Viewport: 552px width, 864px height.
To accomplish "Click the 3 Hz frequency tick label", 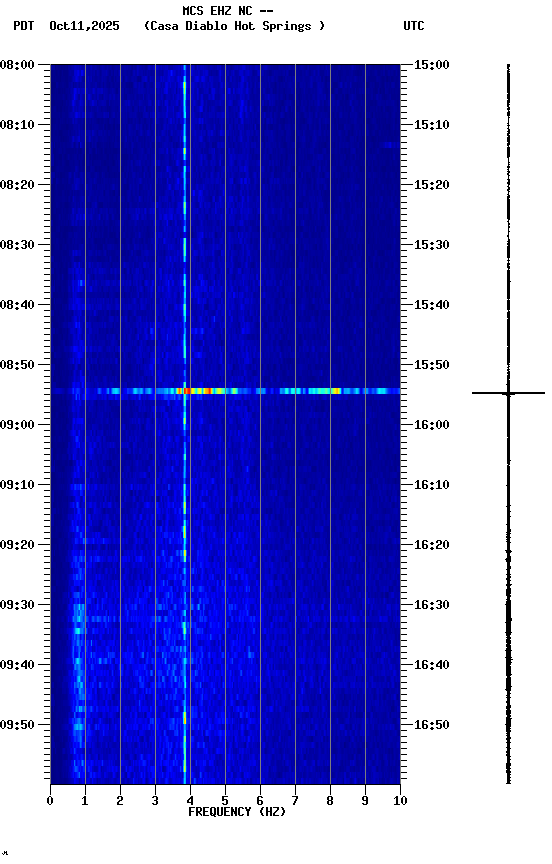I will pos(155,801).
